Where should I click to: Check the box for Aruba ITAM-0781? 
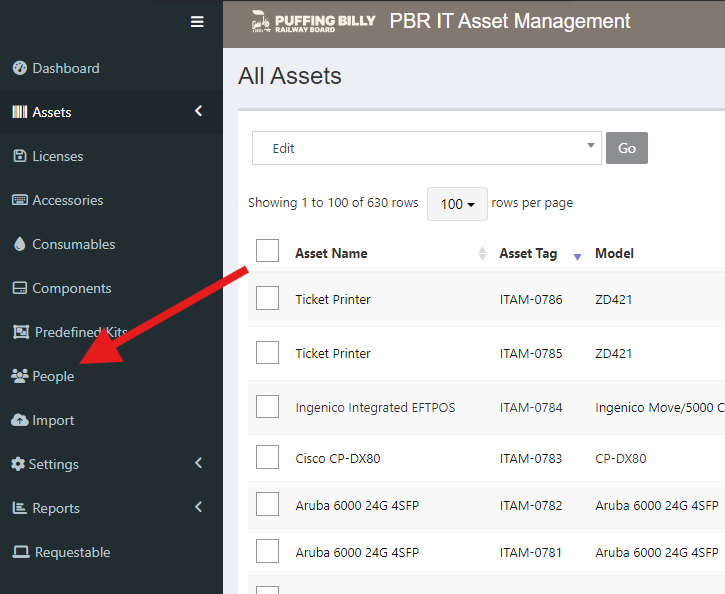pyautogui.click(x=267, y=551)
